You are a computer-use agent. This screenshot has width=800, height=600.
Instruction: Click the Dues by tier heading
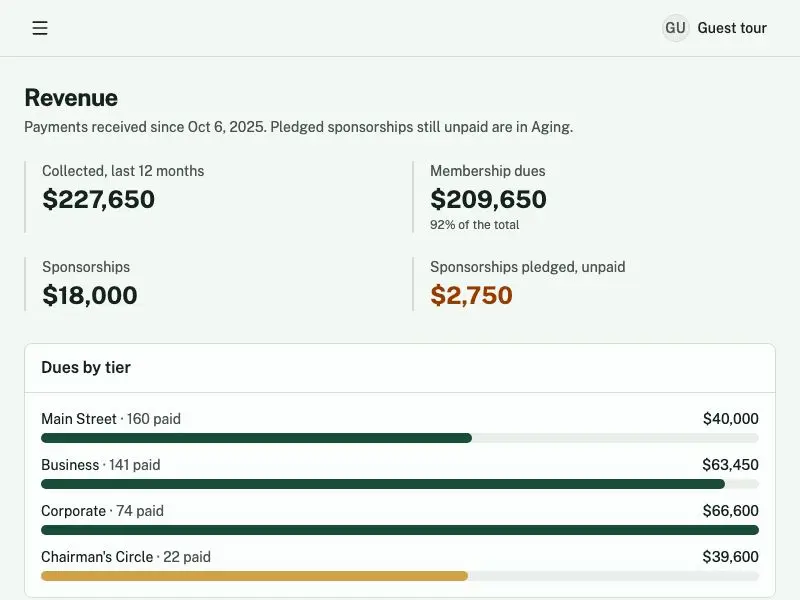pyautogui.click(x=86, y=367)
